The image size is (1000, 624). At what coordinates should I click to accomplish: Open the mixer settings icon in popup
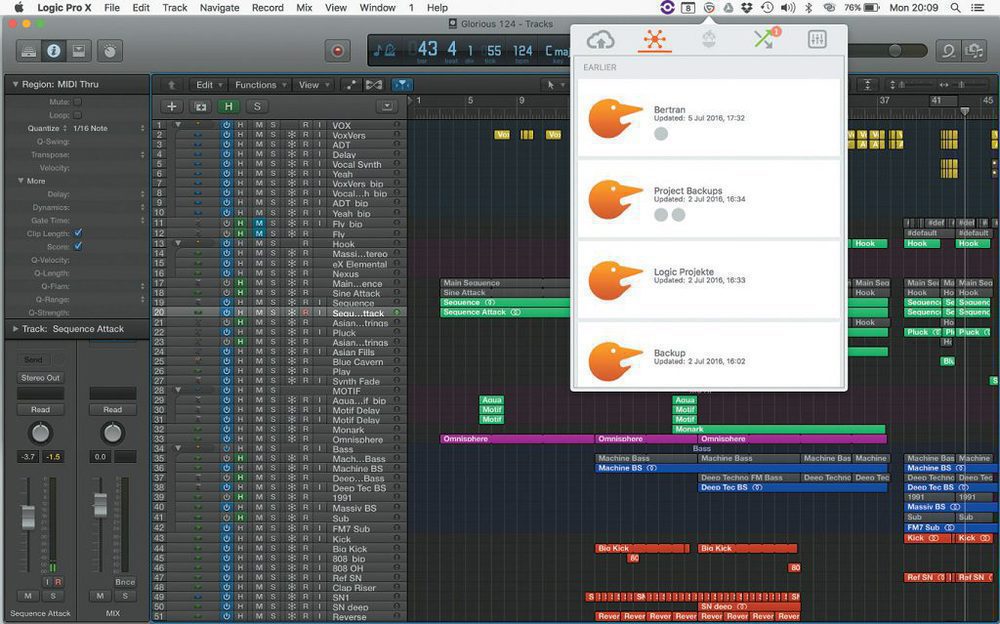point(817,40)
